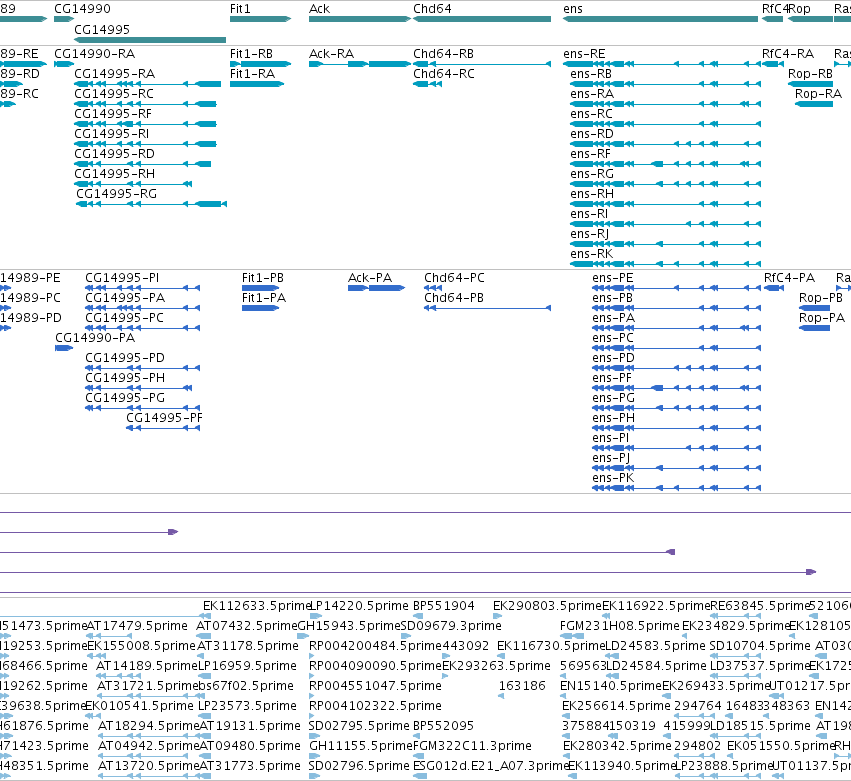Open transcript CG14995-RH

pyautogui.click(x=115, y=174)
